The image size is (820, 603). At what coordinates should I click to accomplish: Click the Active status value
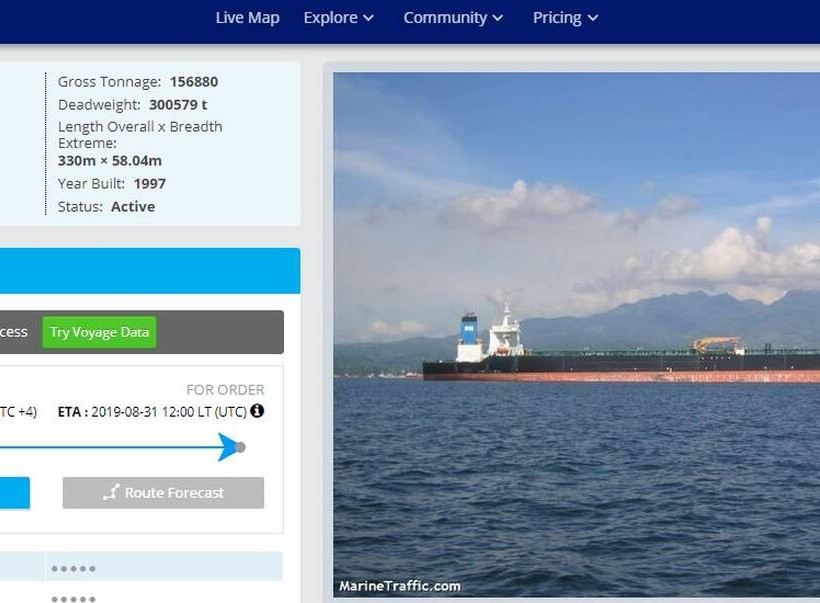133,207
